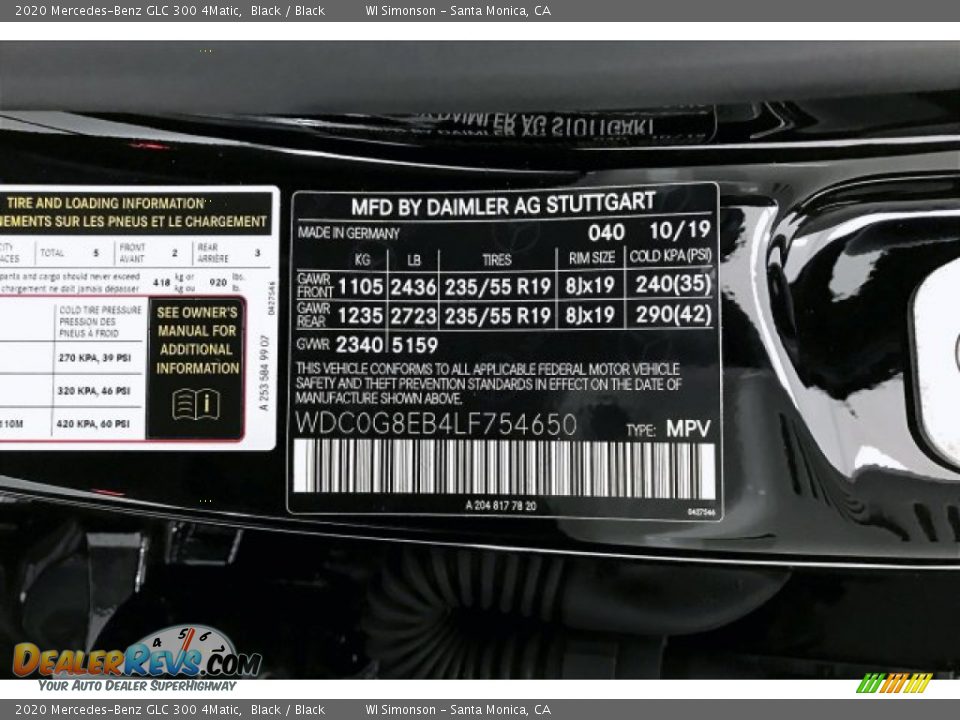960x720 pixels.
Task: Click the SEE OWNER'S MANUAL yellow text box
Action: click(196, 340)
